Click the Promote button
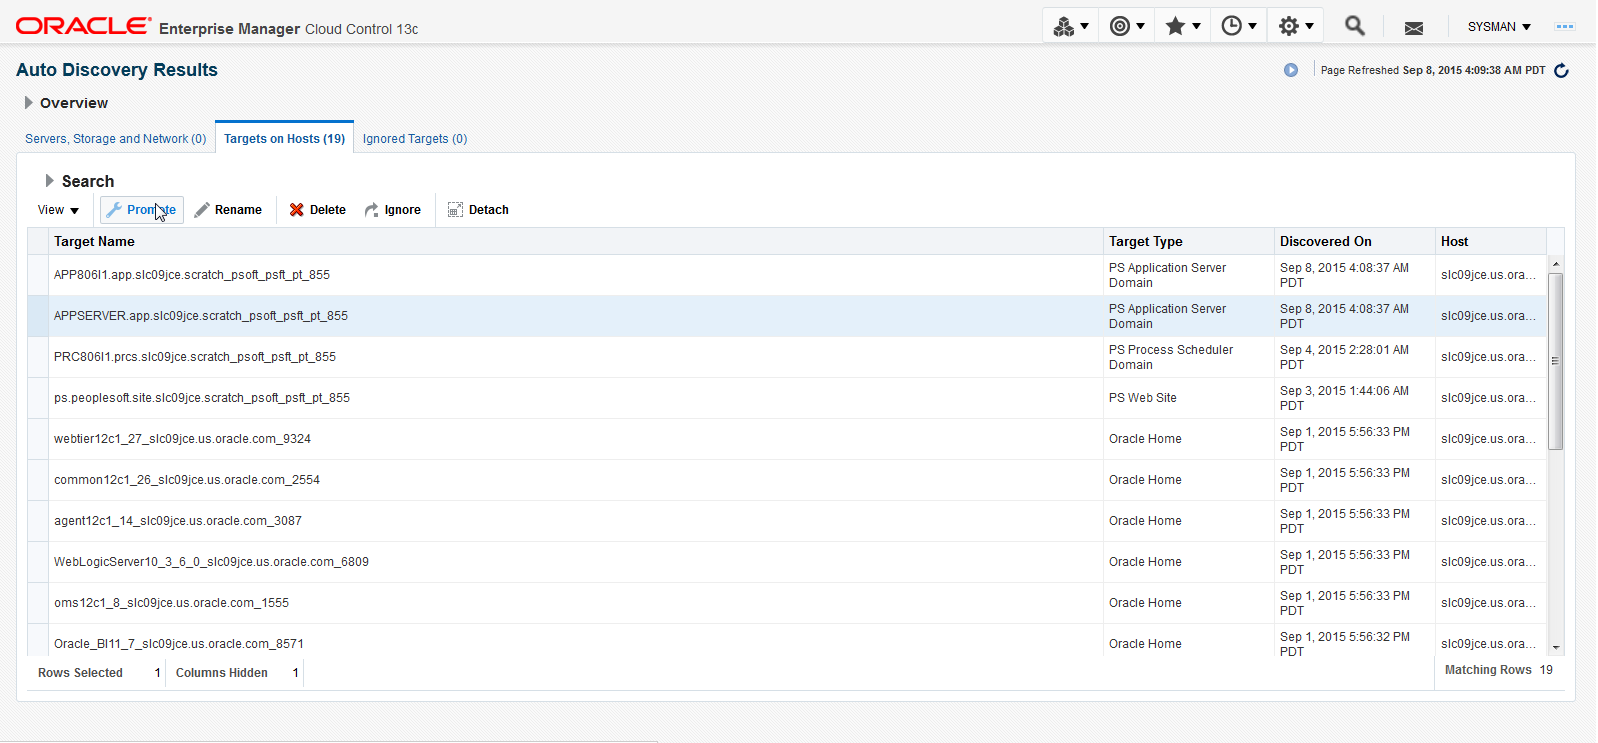Viewport: 1598px width, 743px height. coord(141,210)
